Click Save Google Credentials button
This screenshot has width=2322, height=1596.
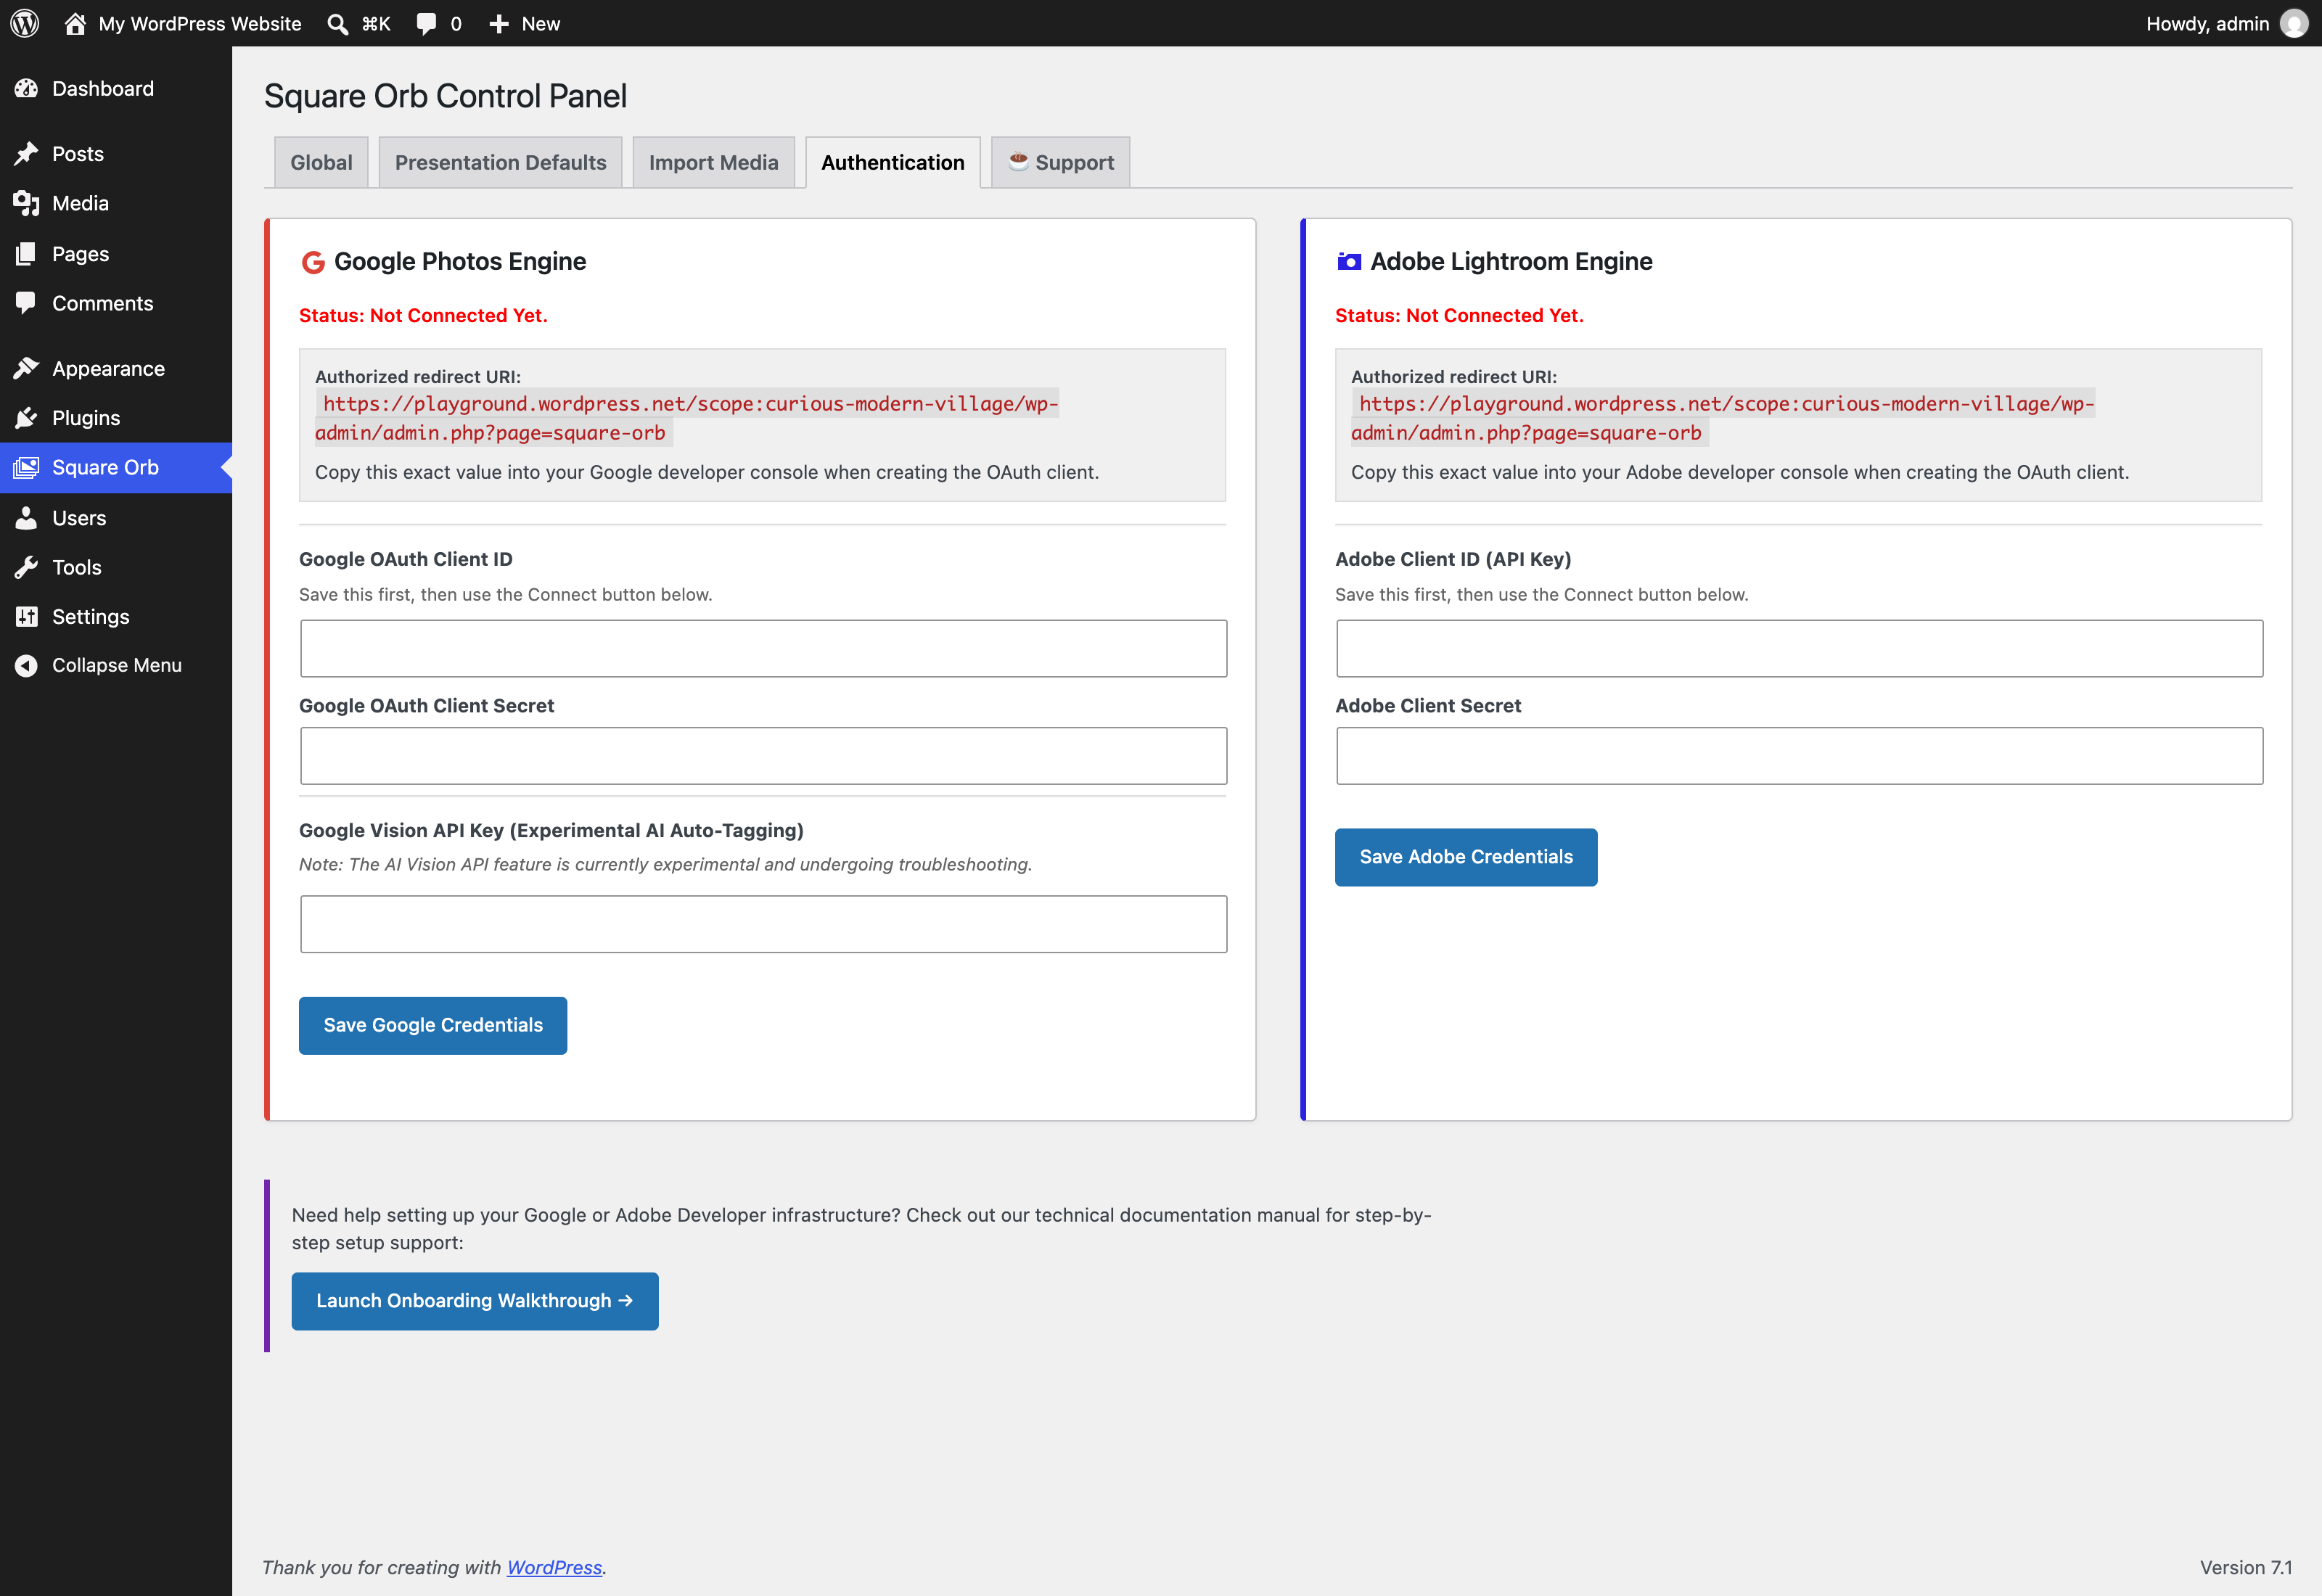[x=433, y=1025]
